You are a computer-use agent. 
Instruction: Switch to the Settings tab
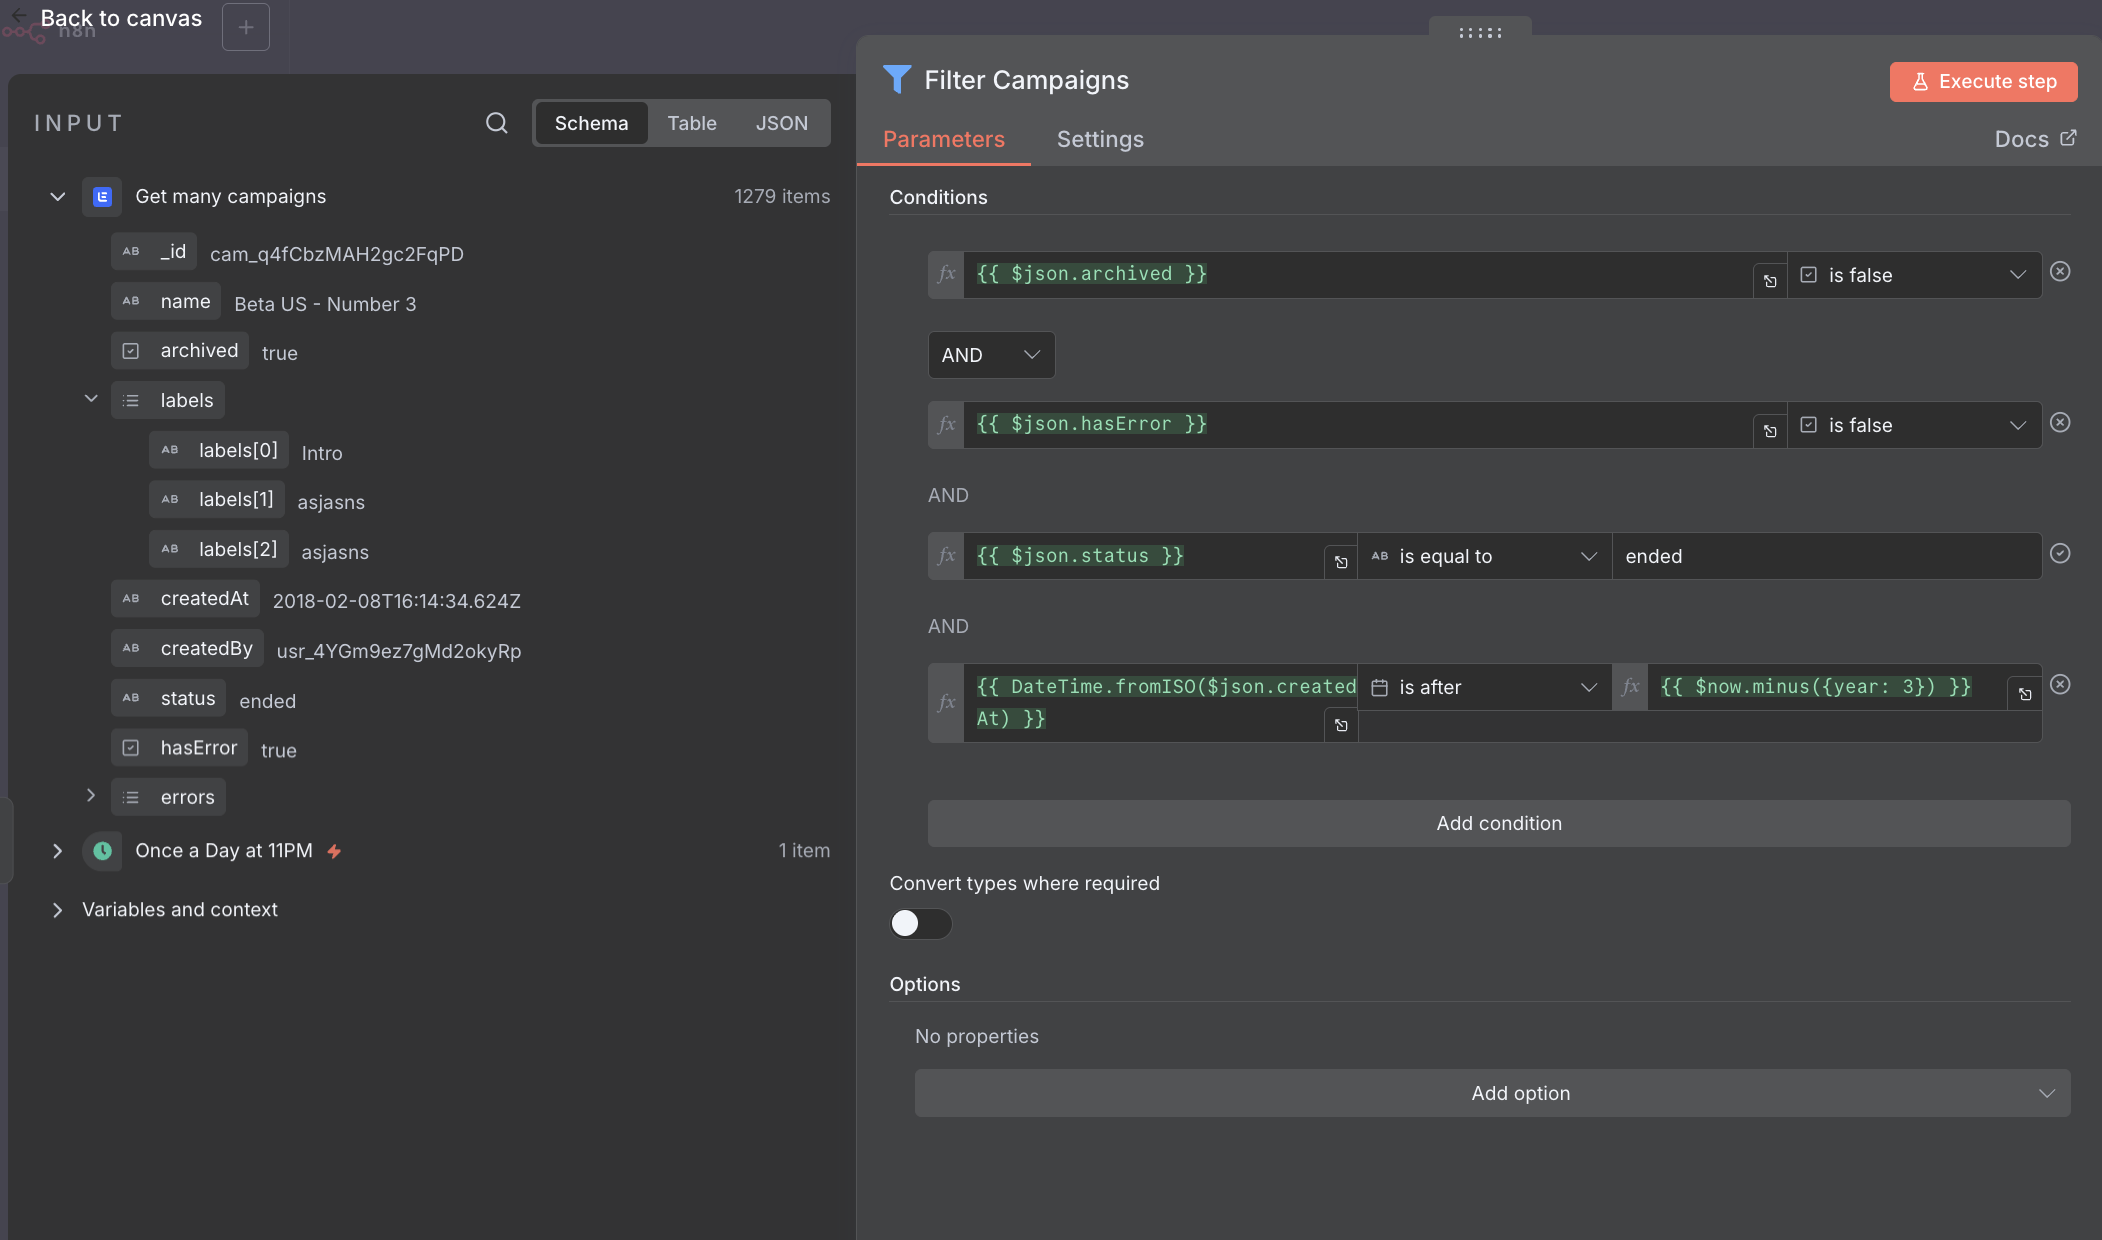coord(1099,139)
